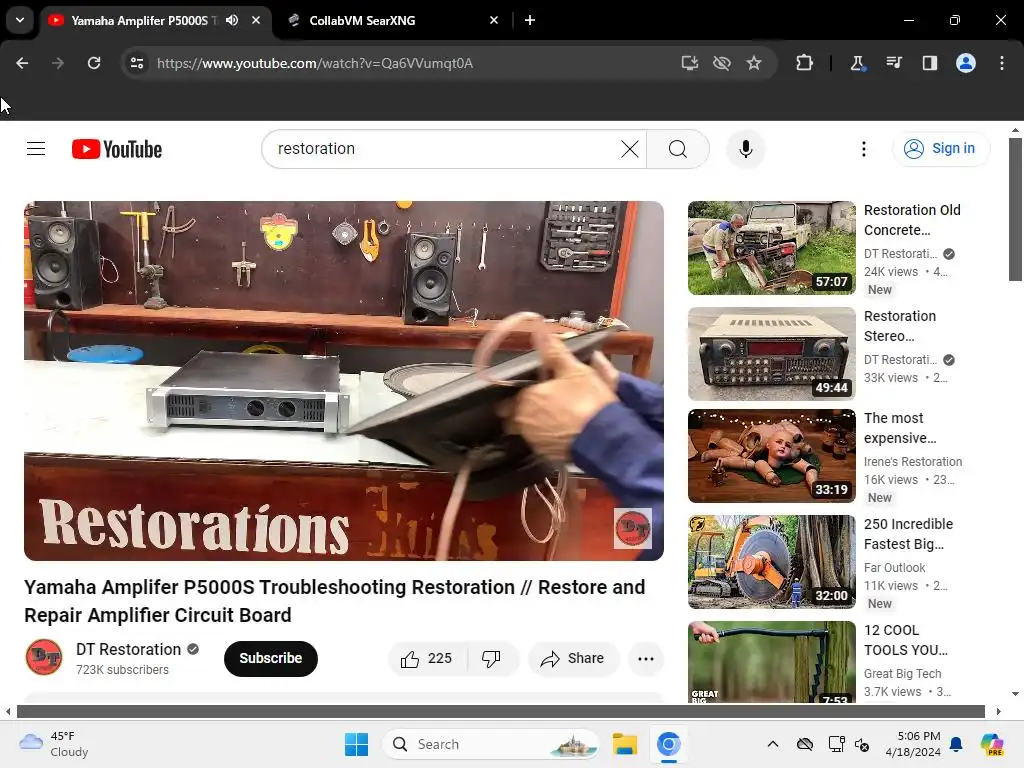This screenshot has width=1024, height=768.
Task: Open the Chrome profile avatar
Action: tap(966, 63)
